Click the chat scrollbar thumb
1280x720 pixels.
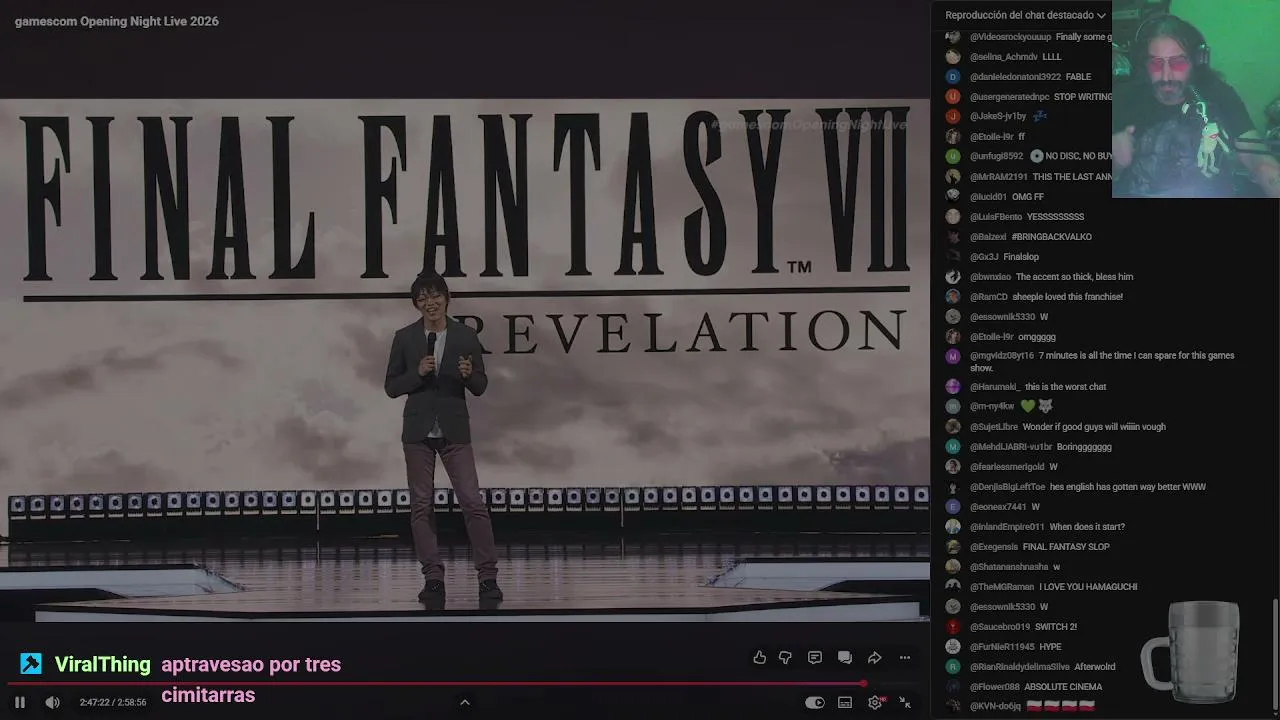coord(1275,655)
